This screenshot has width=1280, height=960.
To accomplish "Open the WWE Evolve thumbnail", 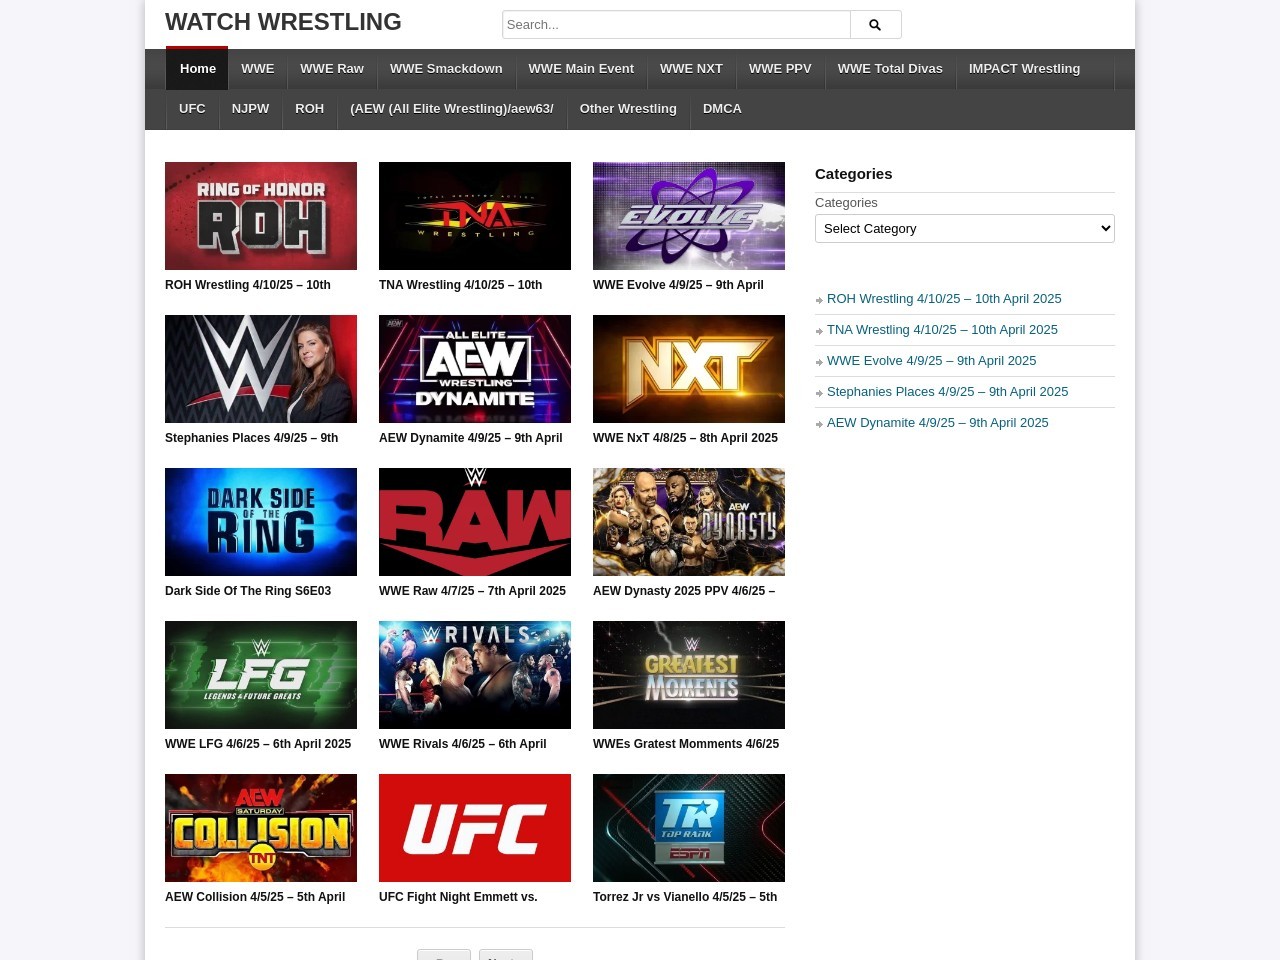I will click(x=689, y=216).
